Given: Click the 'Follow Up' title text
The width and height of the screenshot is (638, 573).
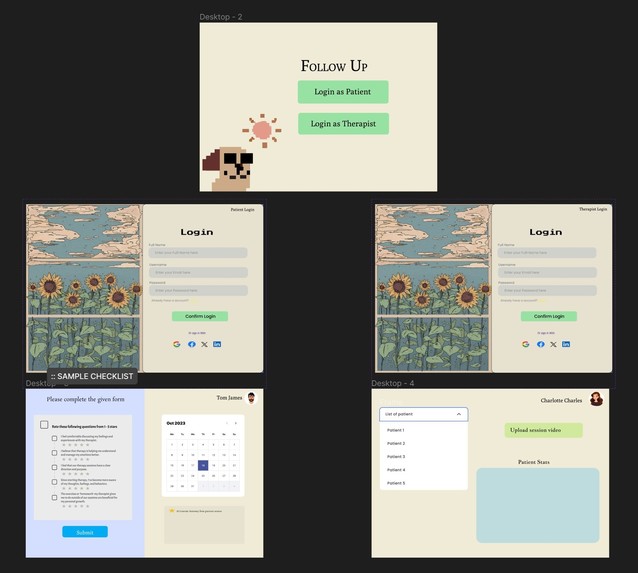Looking at the screenshot, I should click(x=334, y=66).
